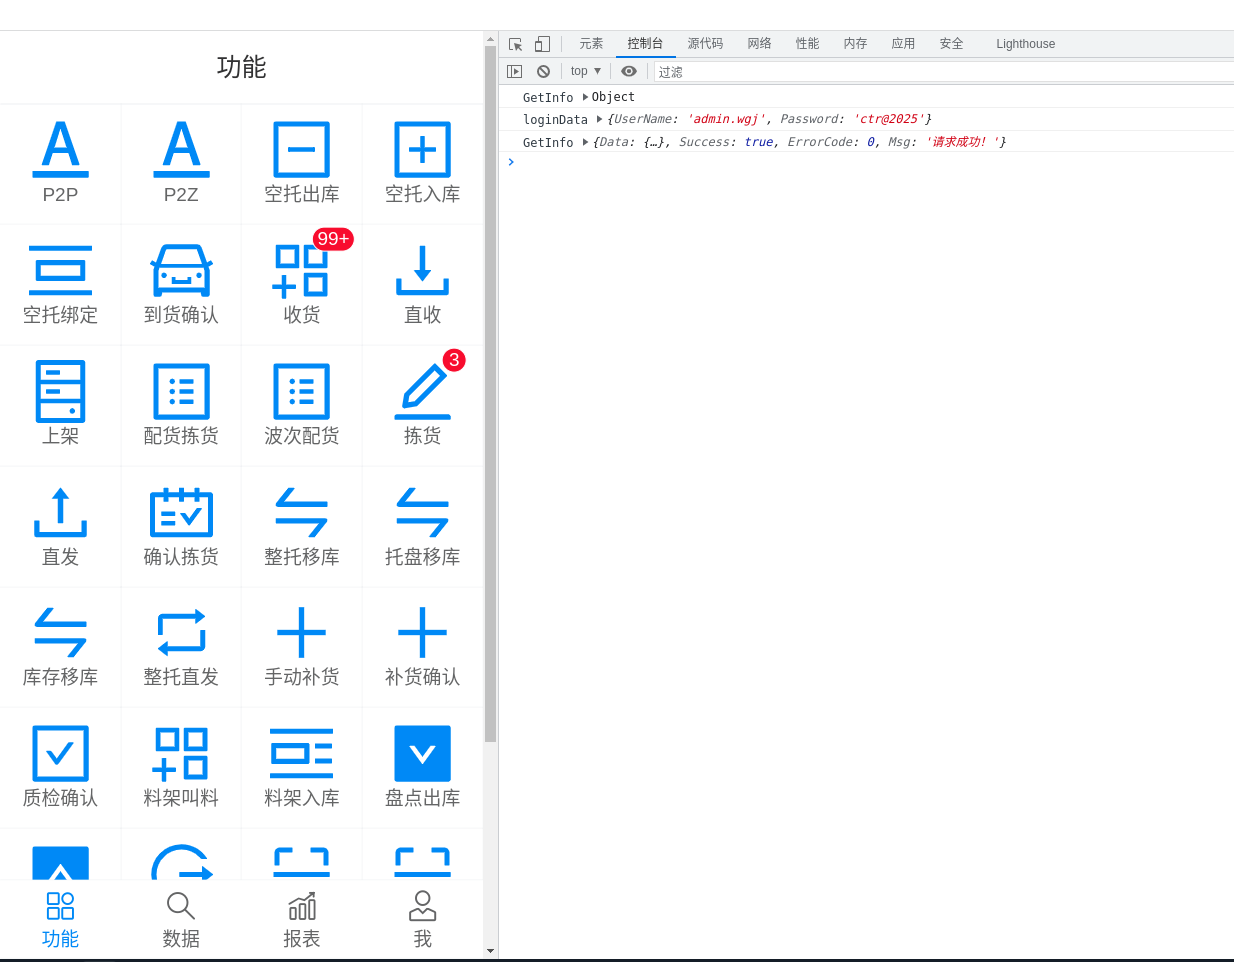Screen dimensions: 1234x962
Task: Open 确认拣货 calendar icon
Action: 181,512
